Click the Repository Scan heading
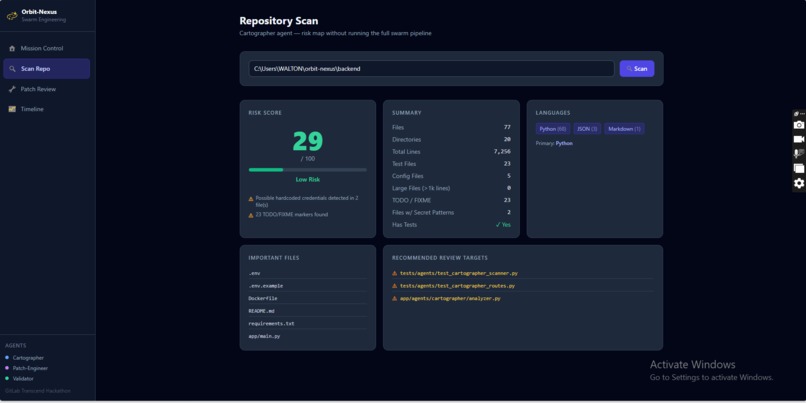Screen dimensions: 806x403 pos(279,21)
